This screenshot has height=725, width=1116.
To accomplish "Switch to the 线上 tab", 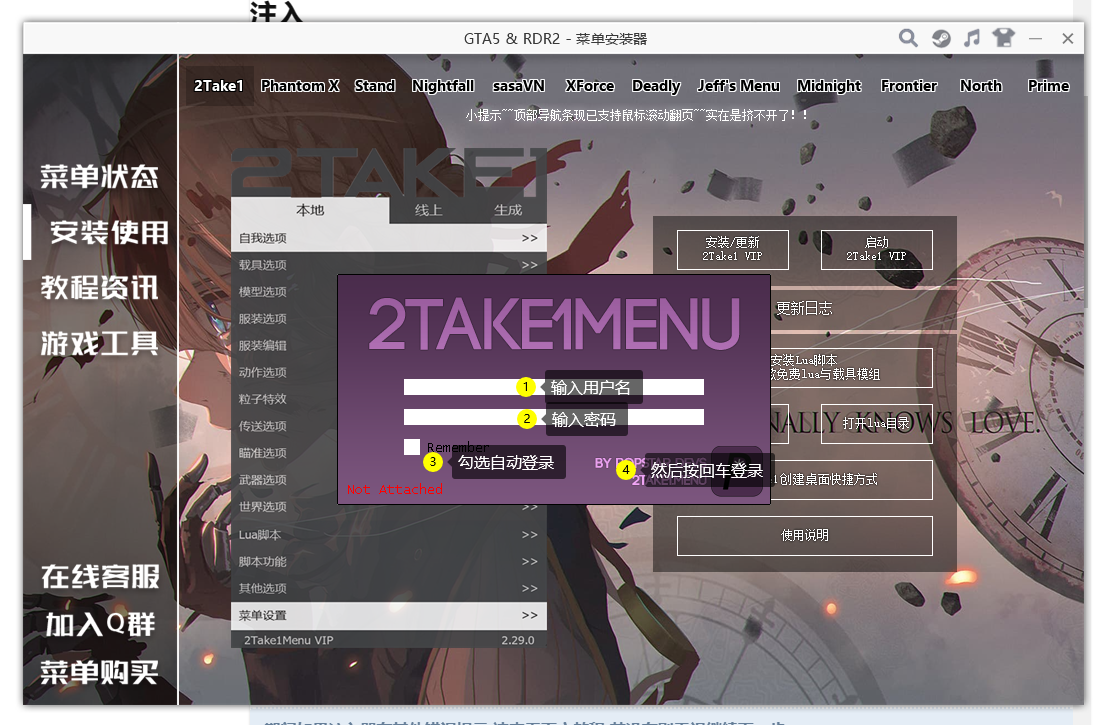I will coord(429,210).
